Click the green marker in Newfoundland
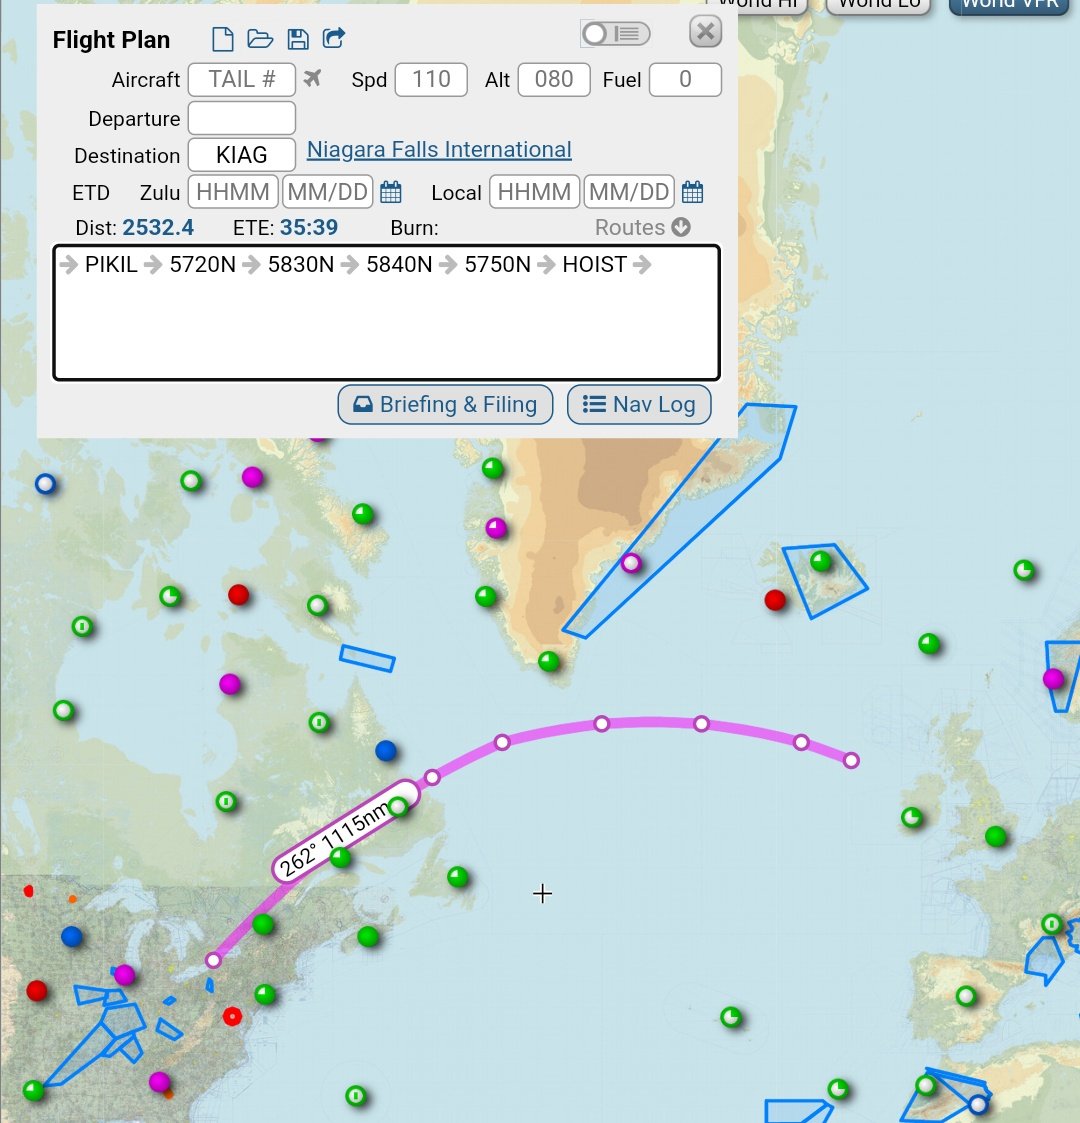The height and width of the screenshot is (1123, 1080). click(458, 876)
